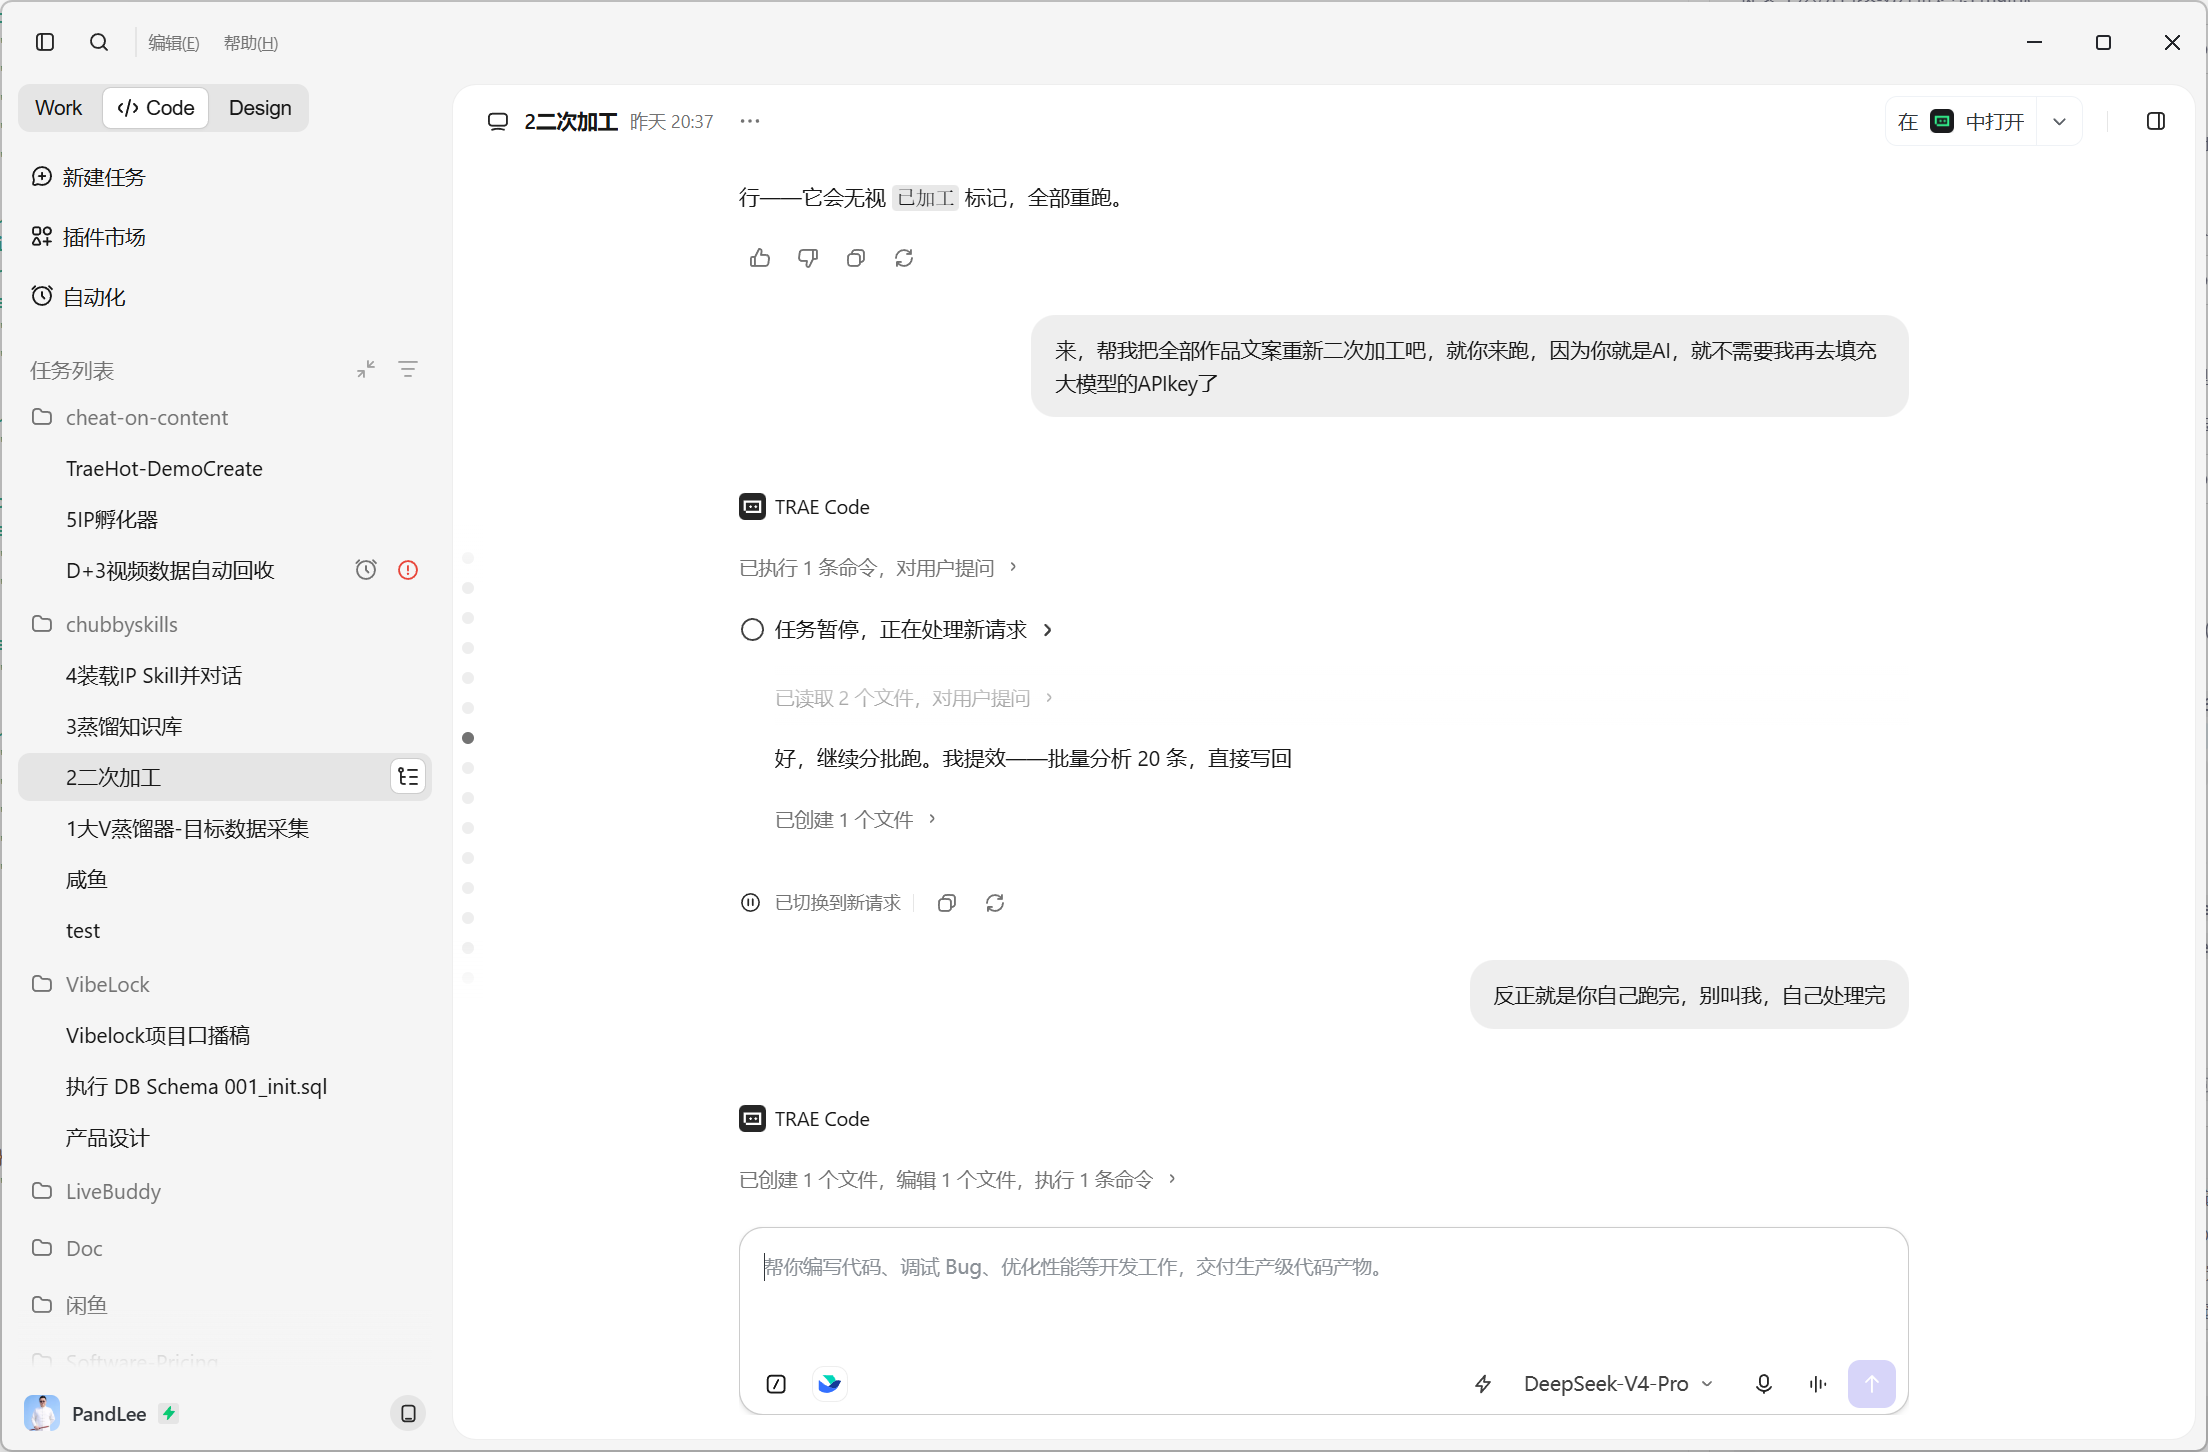Click the blue bird agent icon

829,1384
